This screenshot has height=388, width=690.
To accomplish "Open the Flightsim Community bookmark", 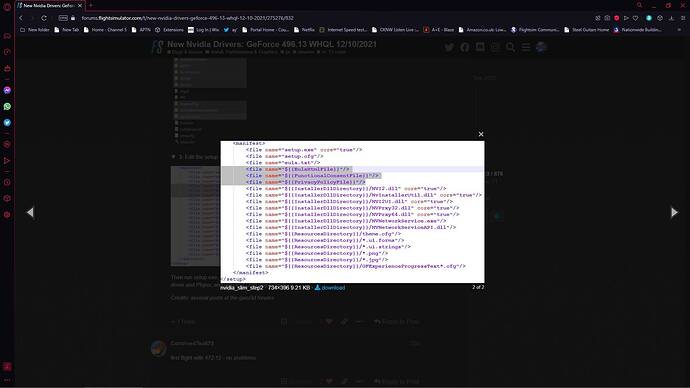I will [x=535, y=30].
